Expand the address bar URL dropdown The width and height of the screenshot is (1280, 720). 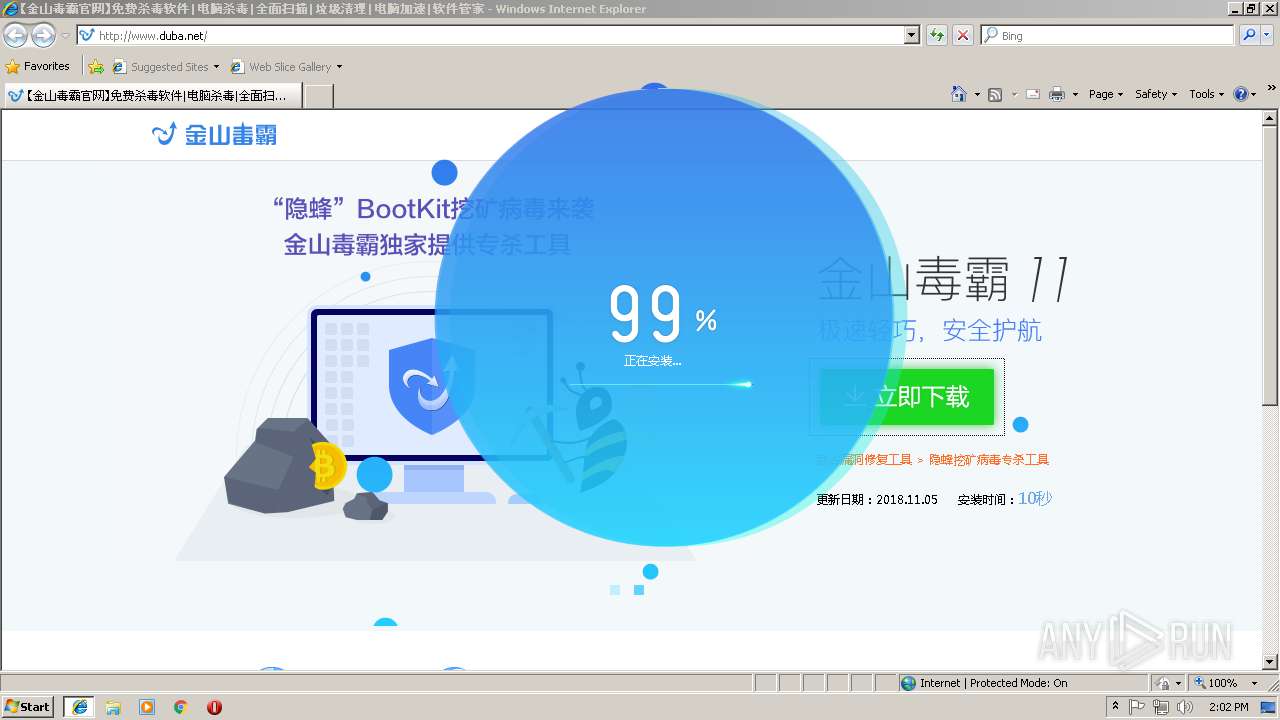coord(911,35)
